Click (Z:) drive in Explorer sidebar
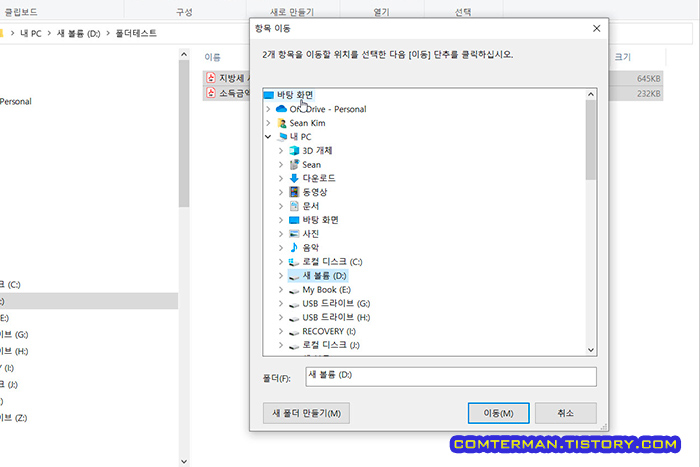The image size is (700, 467). [13, 418]
